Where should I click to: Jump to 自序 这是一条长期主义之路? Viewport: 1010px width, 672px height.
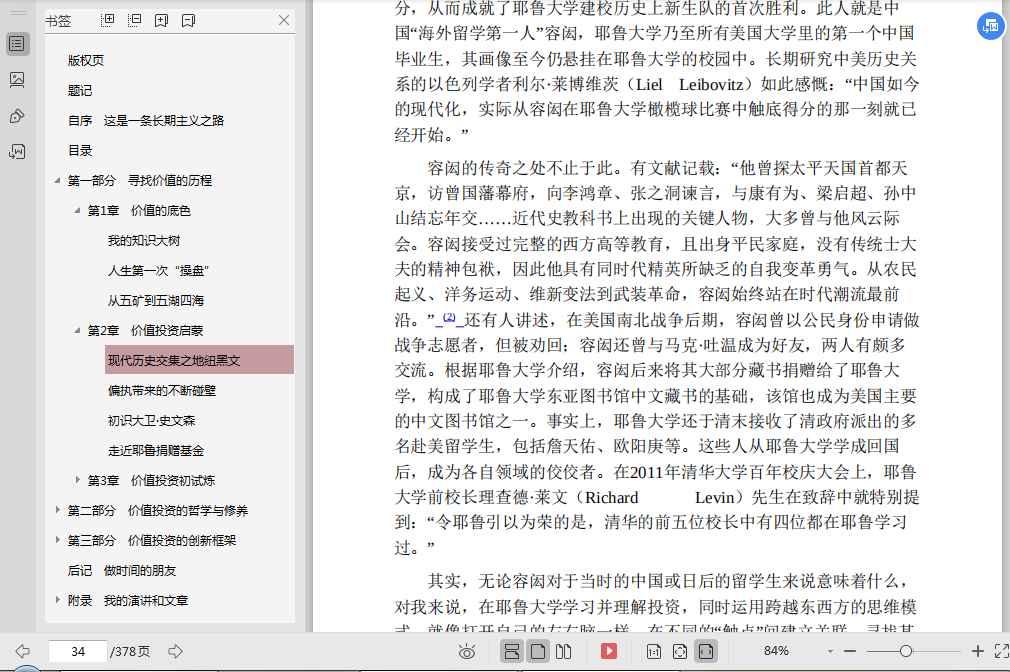[146, 120]
